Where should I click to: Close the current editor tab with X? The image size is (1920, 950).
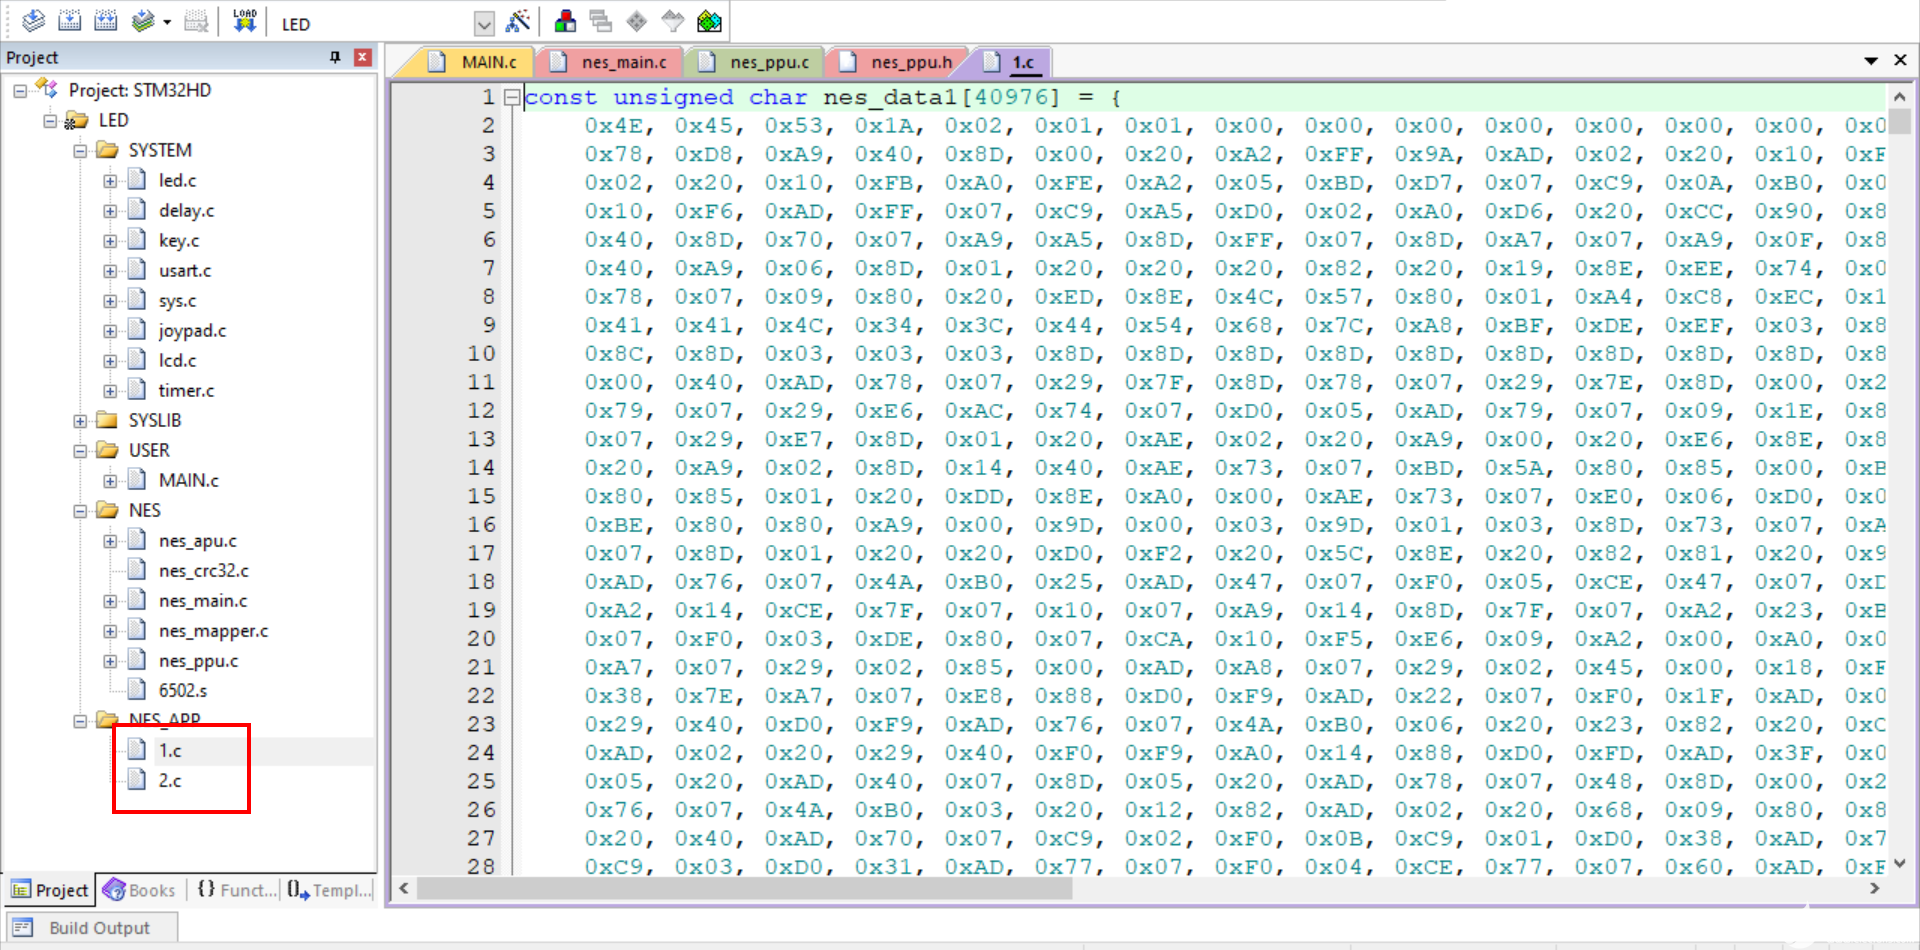point(1901,60)
